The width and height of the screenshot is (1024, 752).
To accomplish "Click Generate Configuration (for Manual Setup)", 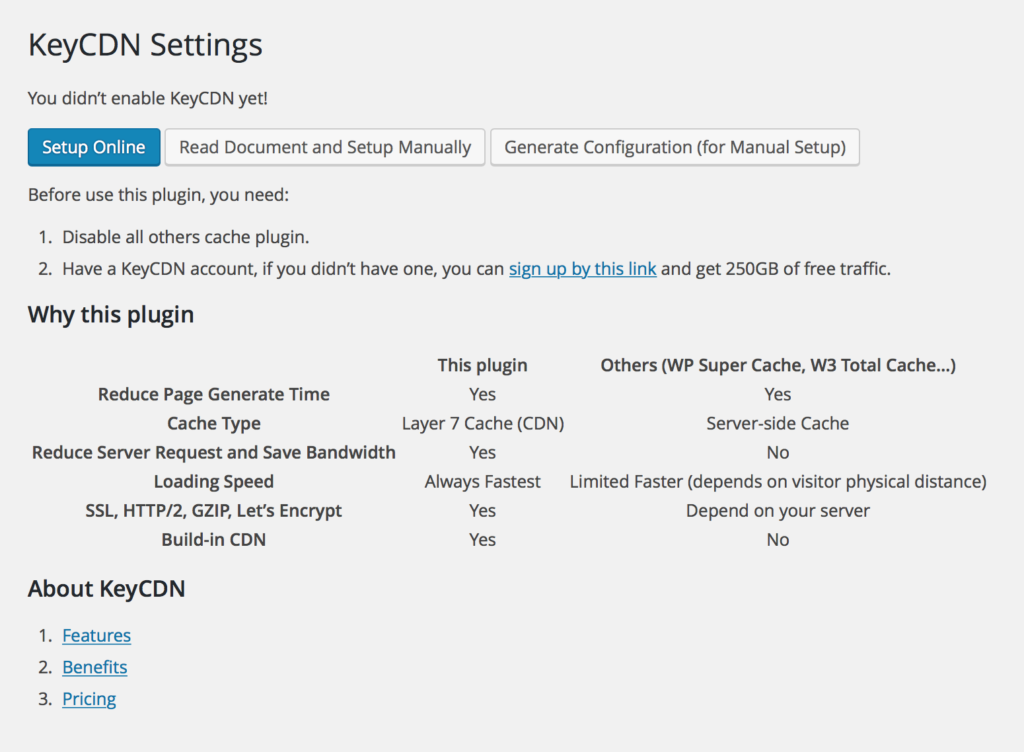I will click(674, 146).
